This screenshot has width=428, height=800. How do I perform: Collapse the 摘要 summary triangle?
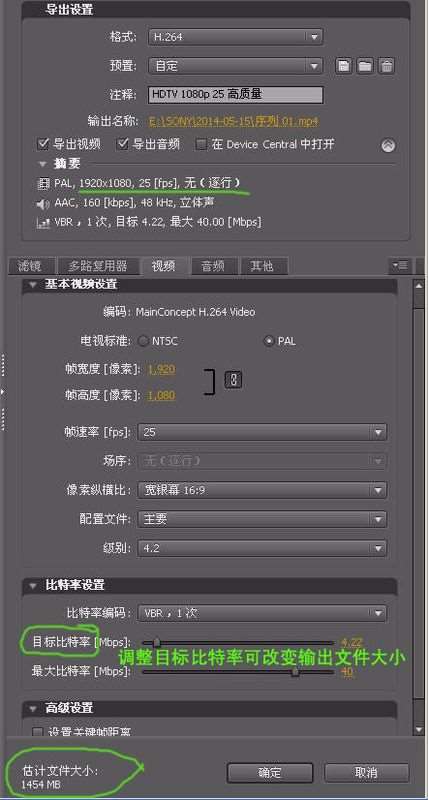[42, 164]
